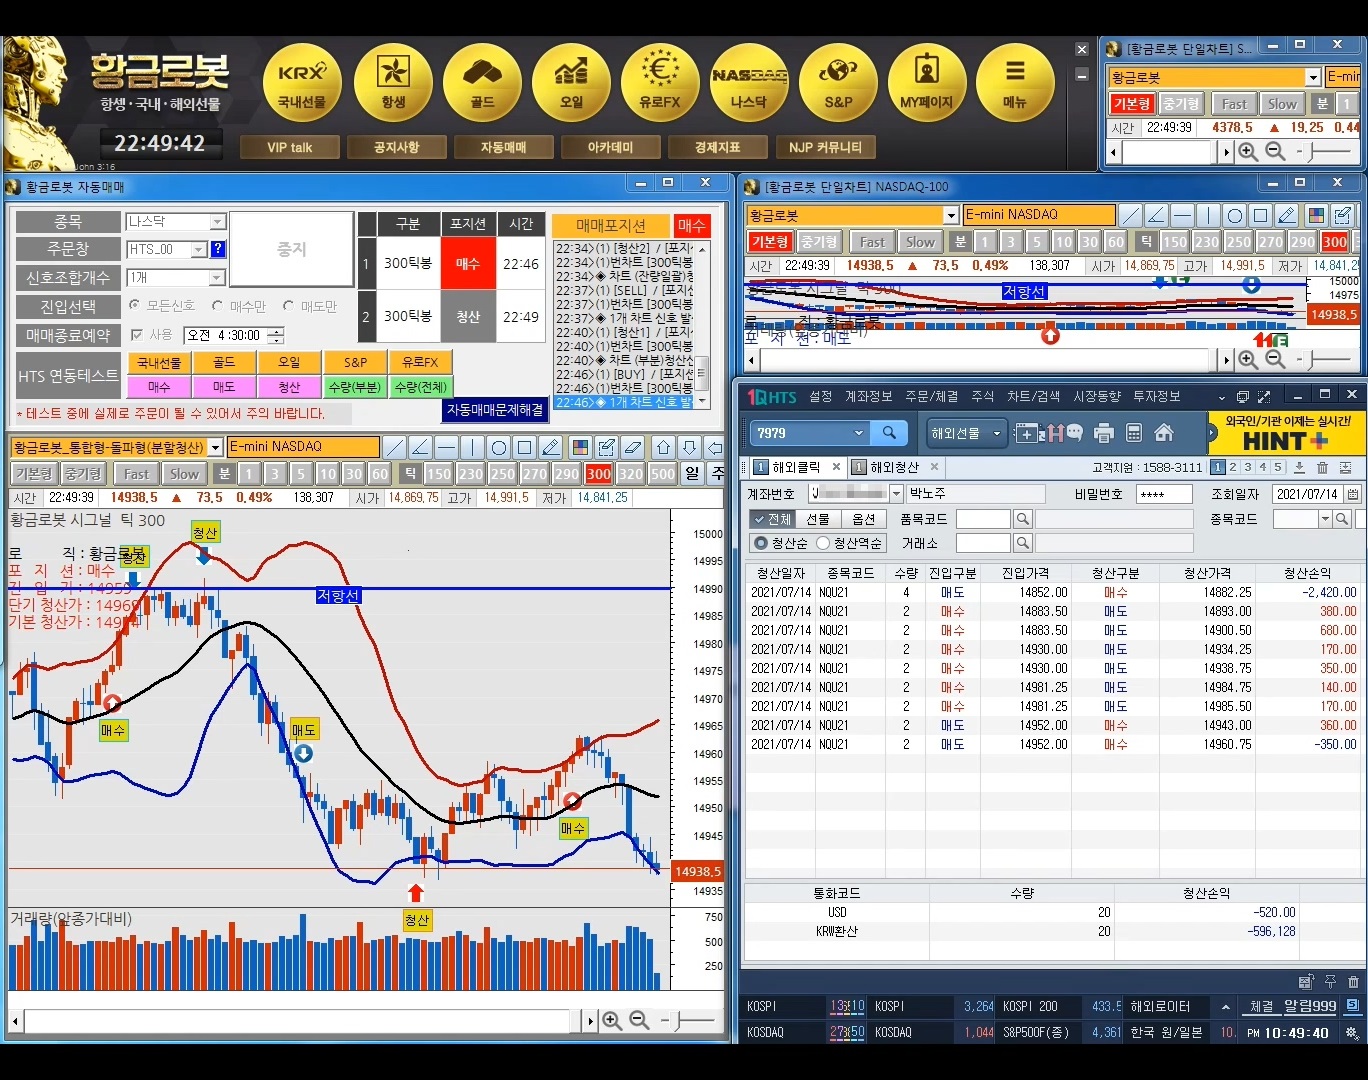Screen dimensions: 1368x1080
Task: Select vertical line tool in the main chart toolbar
Action: [472, 447]
